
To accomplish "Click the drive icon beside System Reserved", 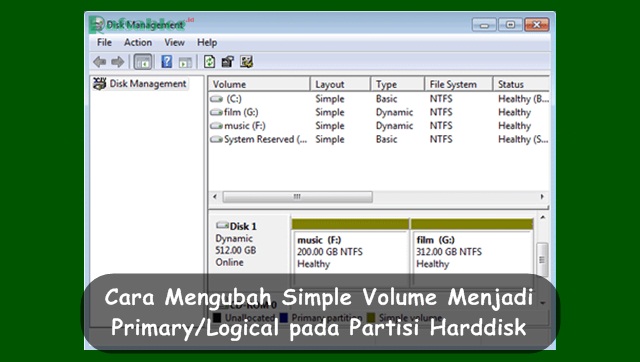I will (216, 139).
